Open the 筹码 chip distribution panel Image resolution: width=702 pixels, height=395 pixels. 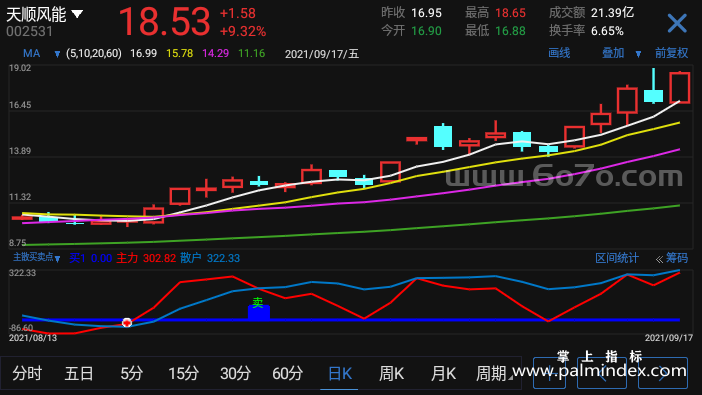672,258
